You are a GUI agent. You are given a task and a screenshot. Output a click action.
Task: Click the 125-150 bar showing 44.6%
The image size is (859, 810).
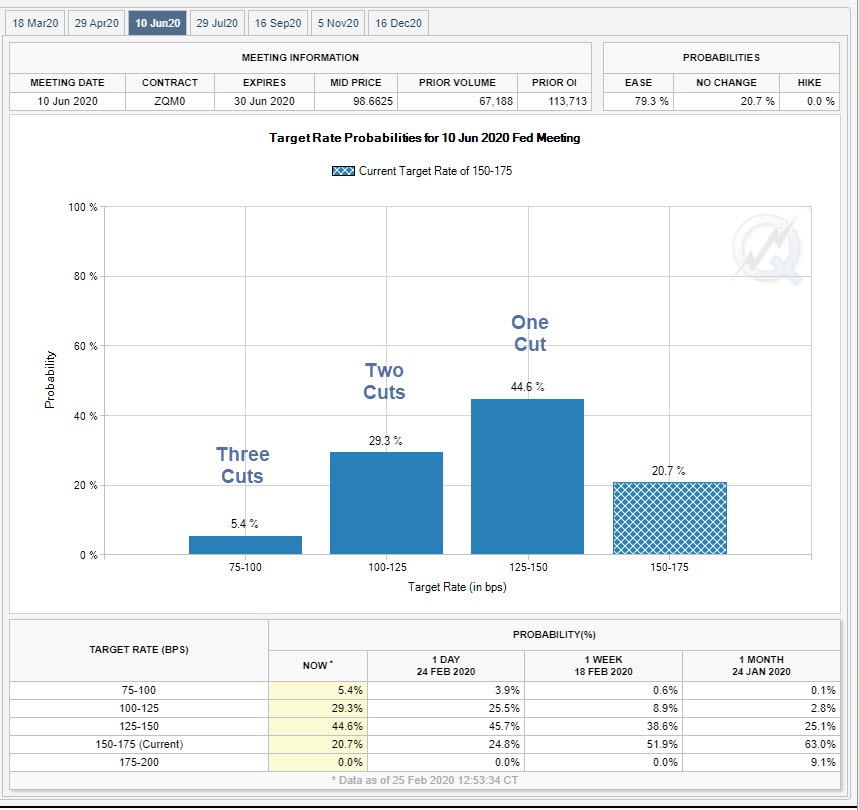point(527,476)
